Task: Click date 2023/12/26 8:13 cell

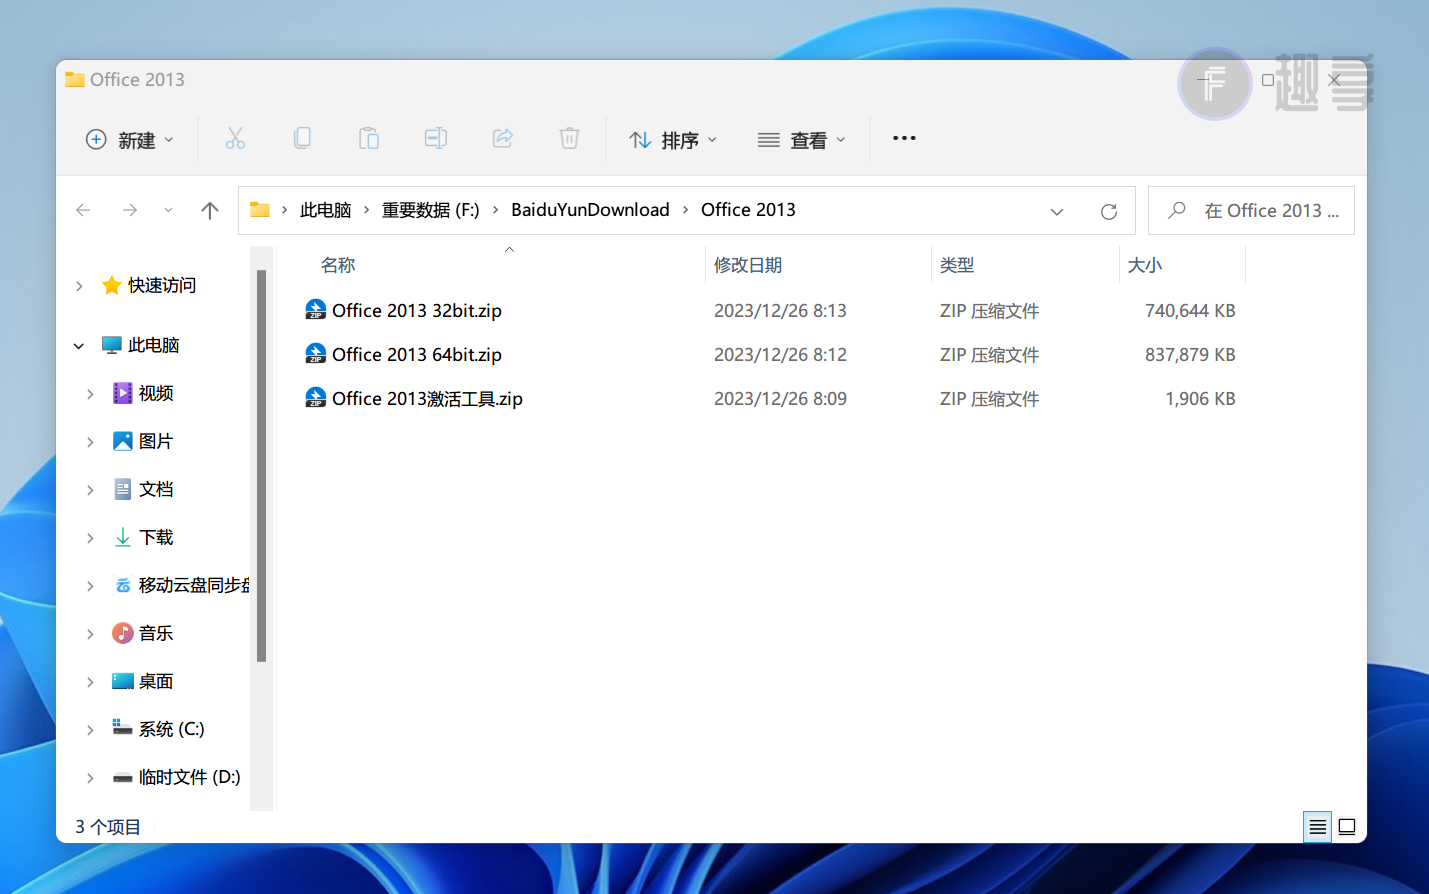Action: point(780,311)
